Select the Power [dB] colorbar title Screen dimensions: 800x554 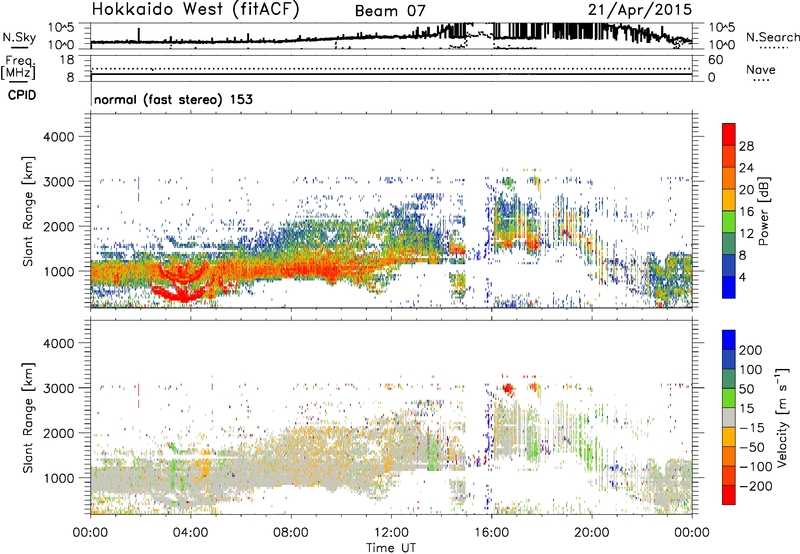(x=764, y=211)
